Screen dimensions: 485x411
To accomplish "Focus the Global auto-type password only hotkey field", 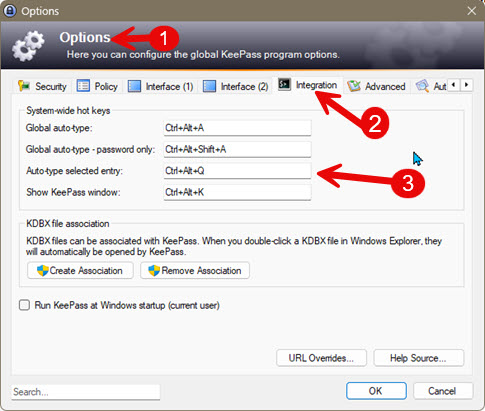I will 237,149.
